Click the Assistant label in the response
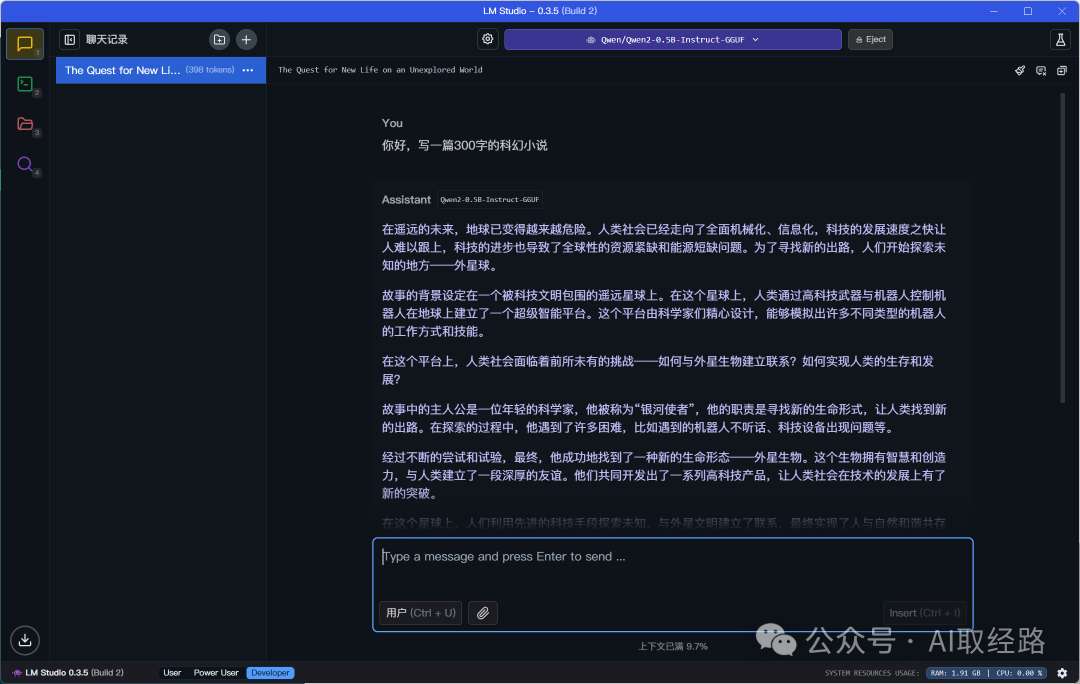Screen dimensions: 1080x684 click(406, 200)
